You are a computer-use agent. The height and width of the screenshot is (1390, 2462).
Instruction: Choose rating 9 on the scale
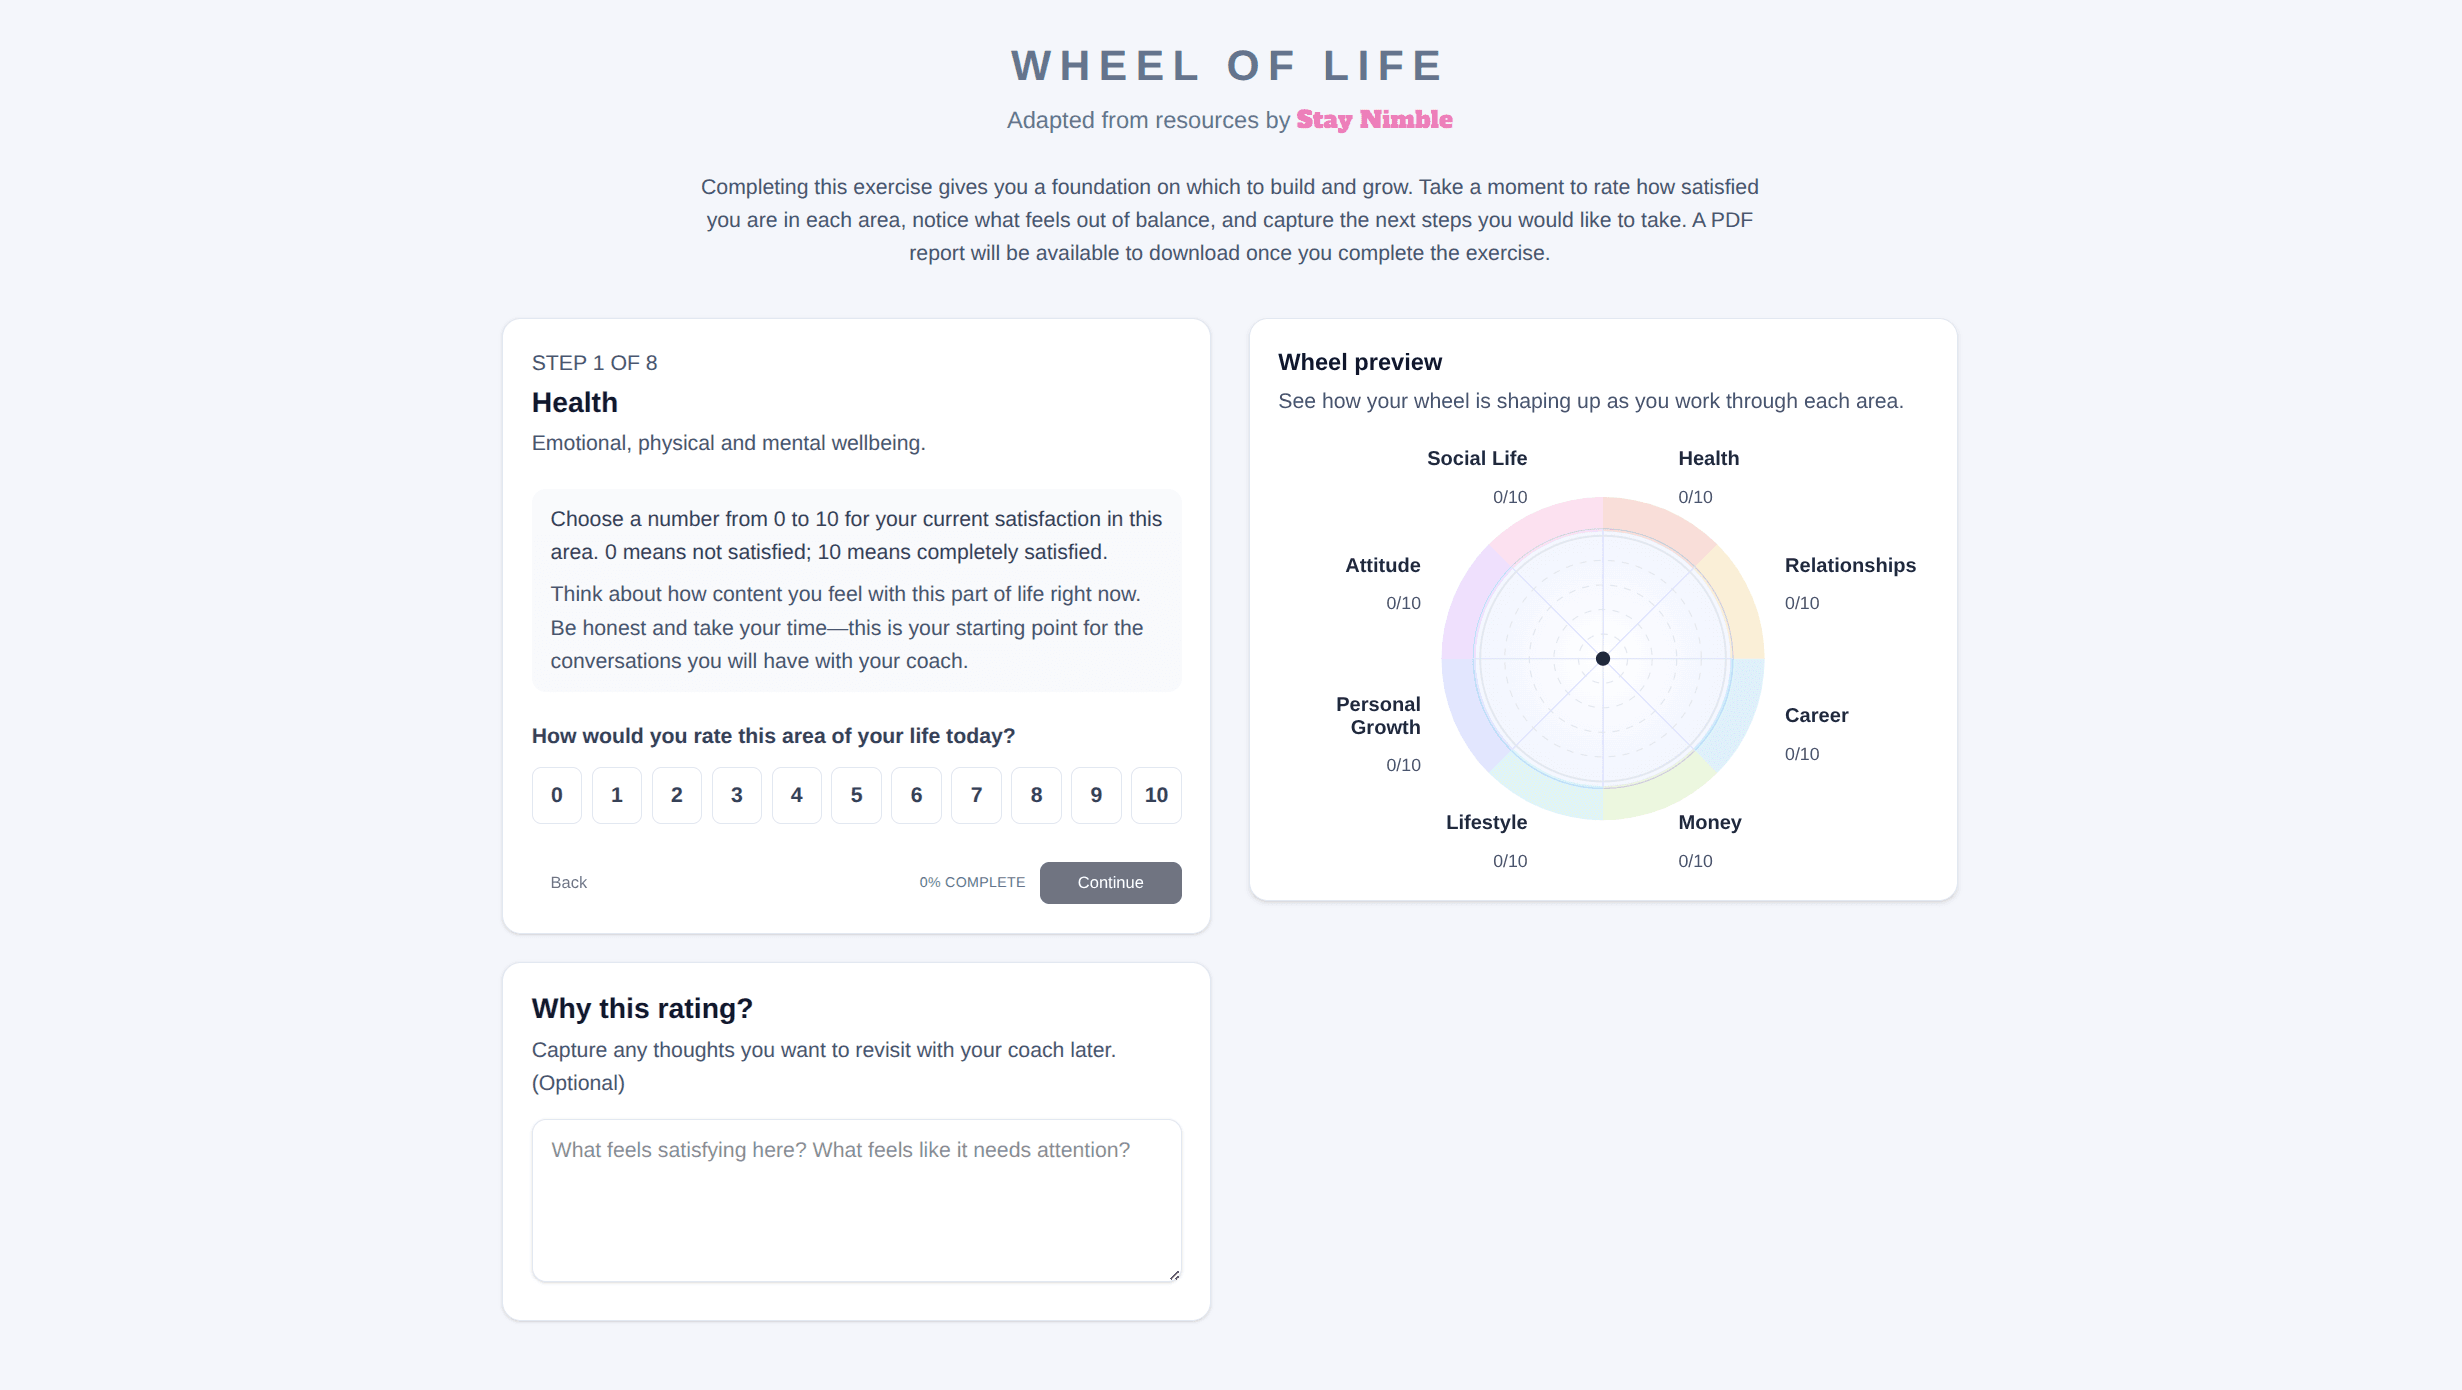tap(1096, 795)
